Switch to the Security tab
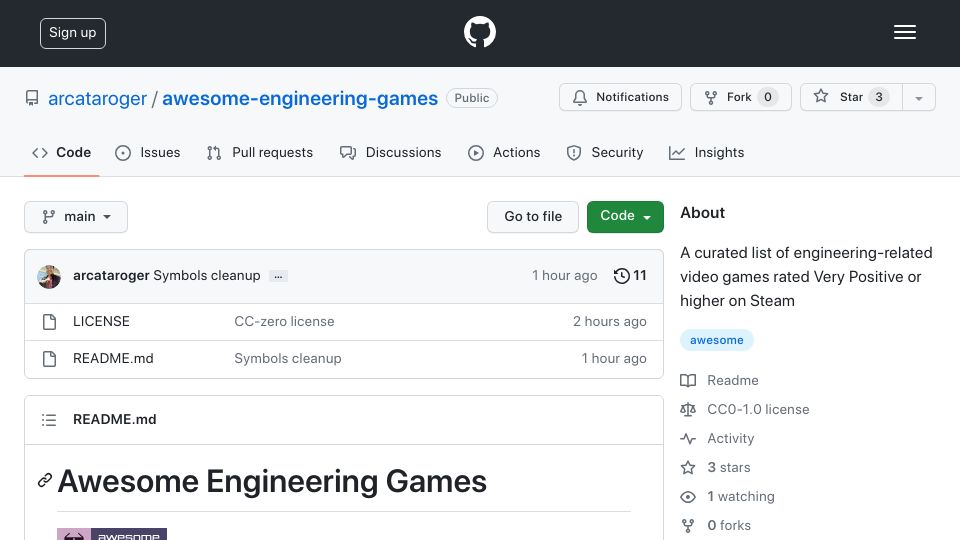 605,152
